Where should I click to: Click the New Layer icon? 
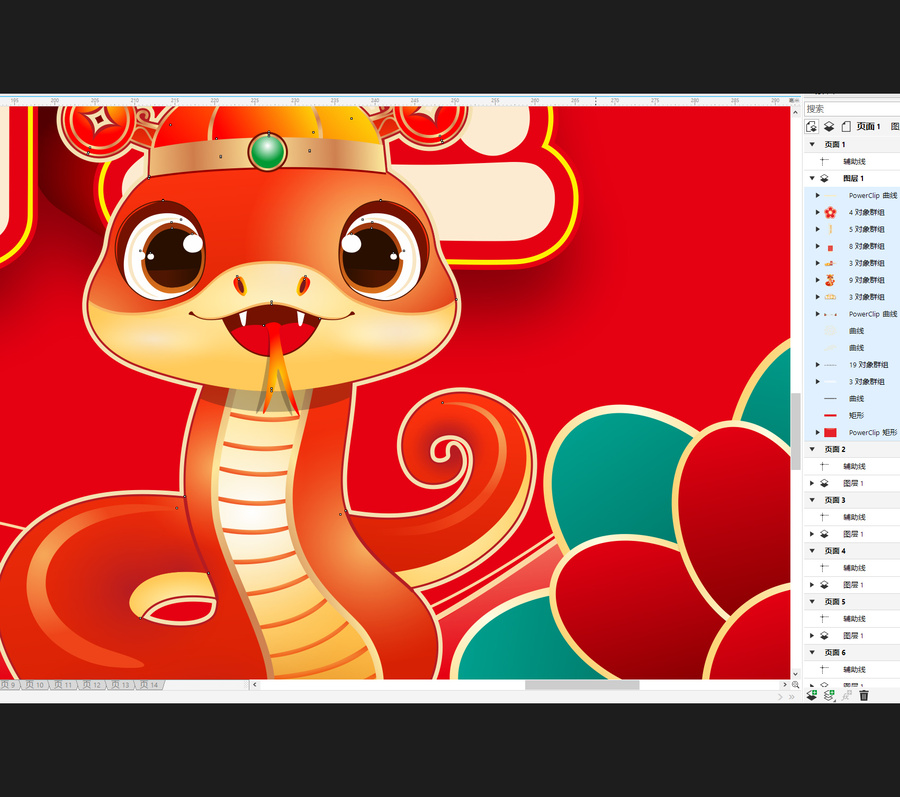(x=812, y=695)
